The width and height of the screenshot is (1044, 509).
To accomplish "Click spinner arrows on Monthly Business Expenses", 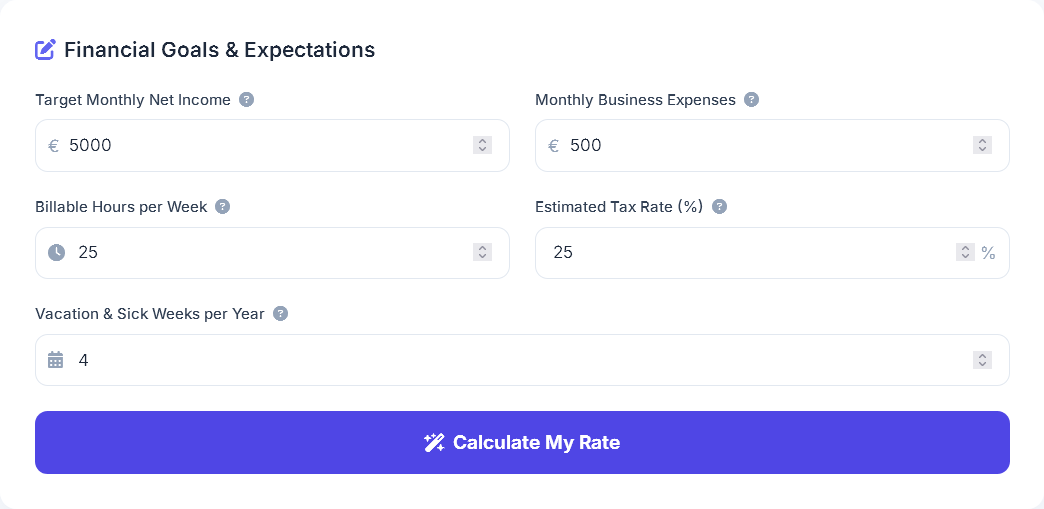I will tap(982, 146).
